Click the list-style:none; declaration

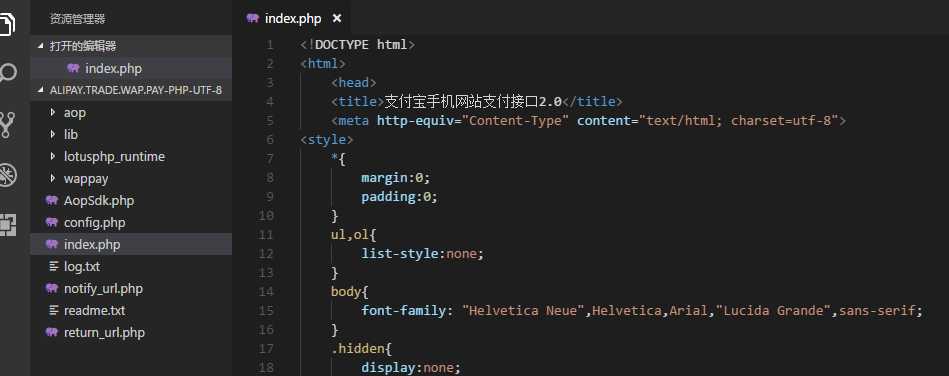[422, 254]
